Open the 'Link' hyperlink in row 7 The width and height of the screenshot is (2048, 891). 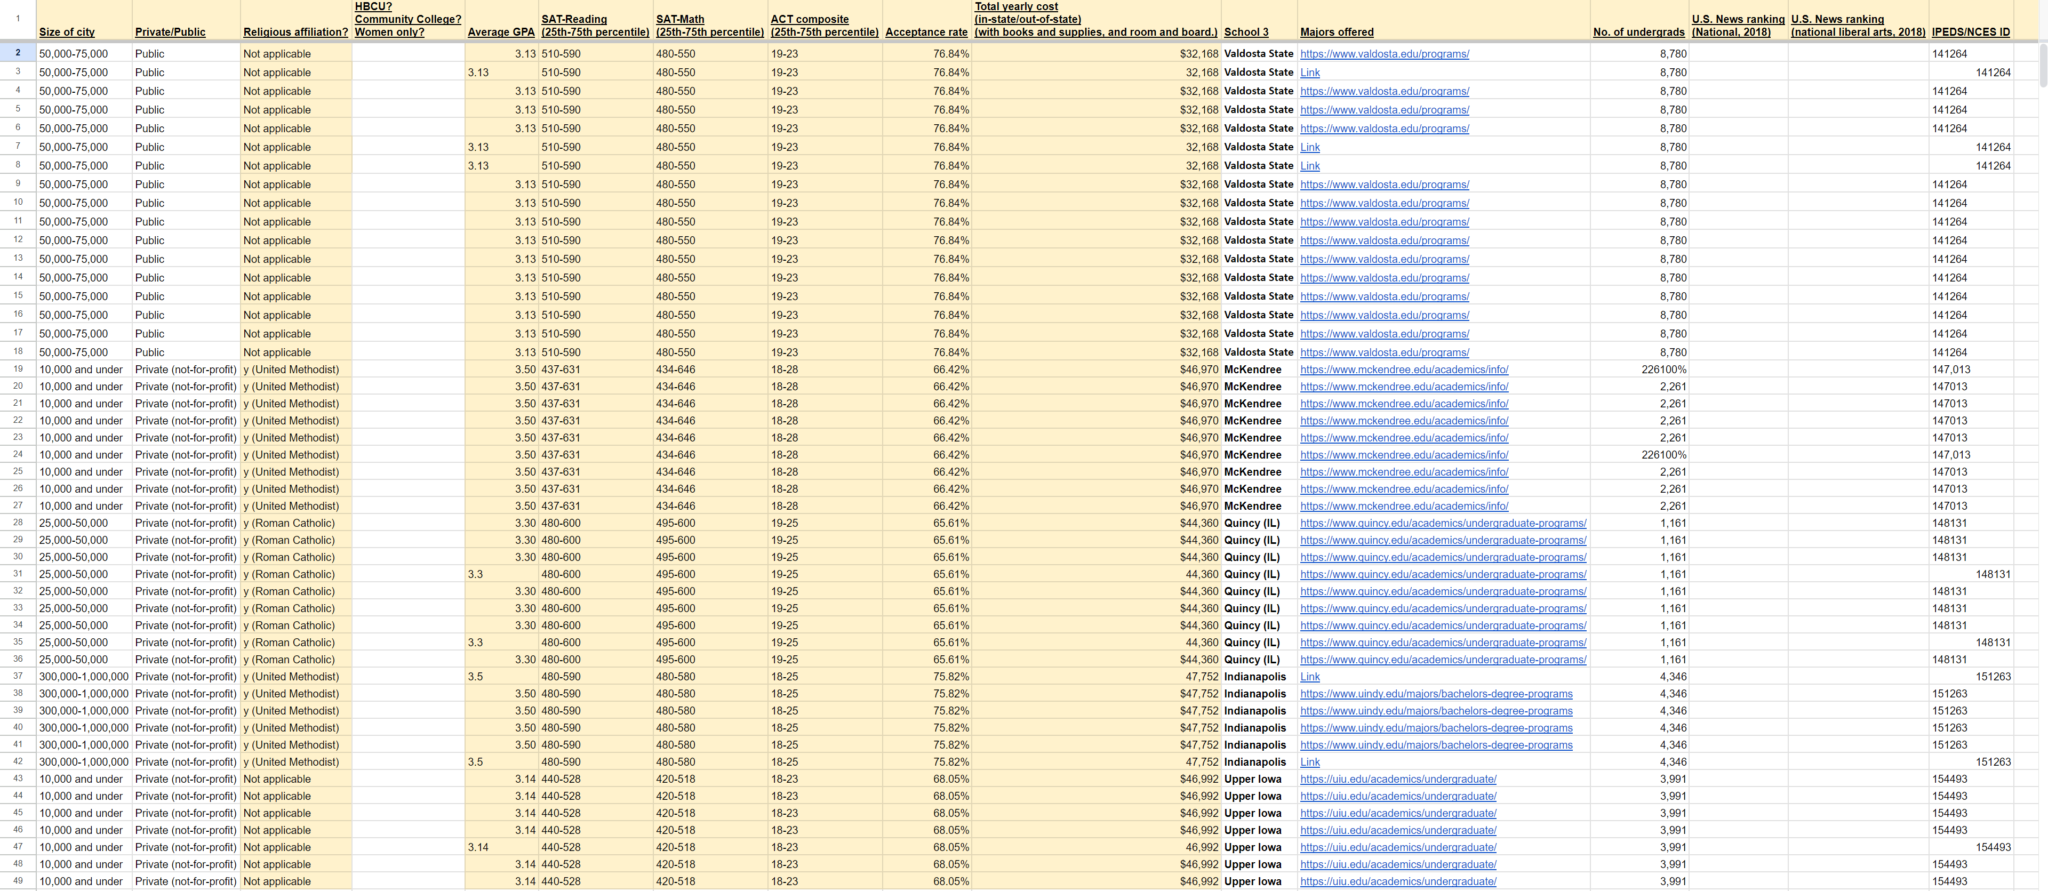click(1310, 147)
